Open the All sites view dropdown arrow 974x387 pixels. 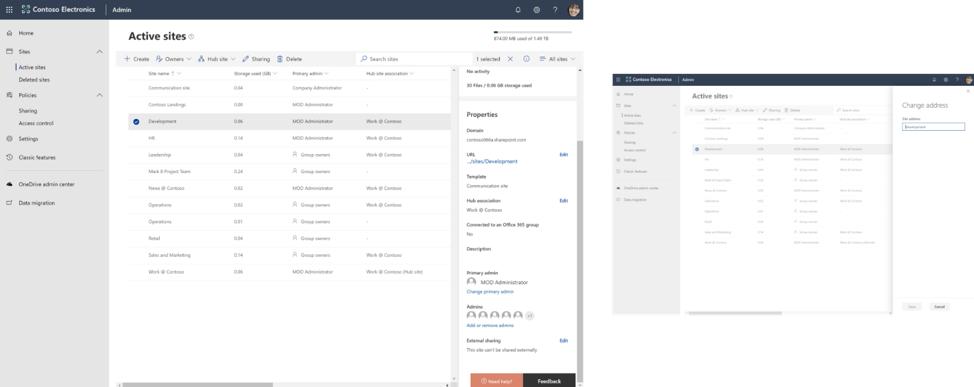(573, 59)
